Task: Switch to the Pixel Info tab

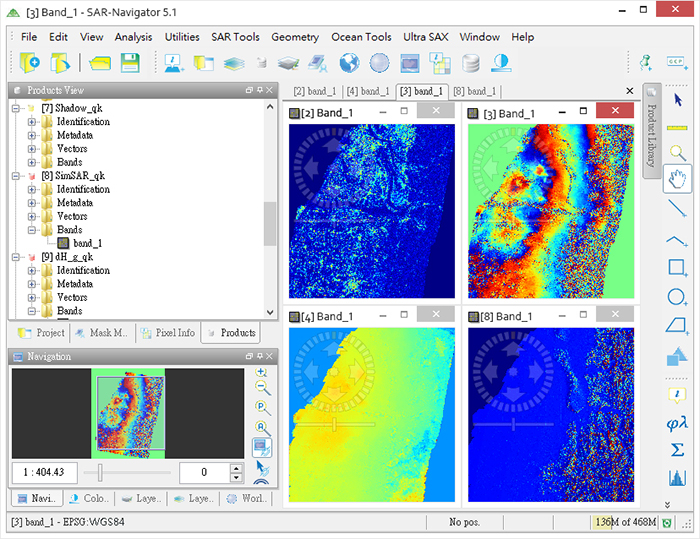Action: (x=168, y=333)
